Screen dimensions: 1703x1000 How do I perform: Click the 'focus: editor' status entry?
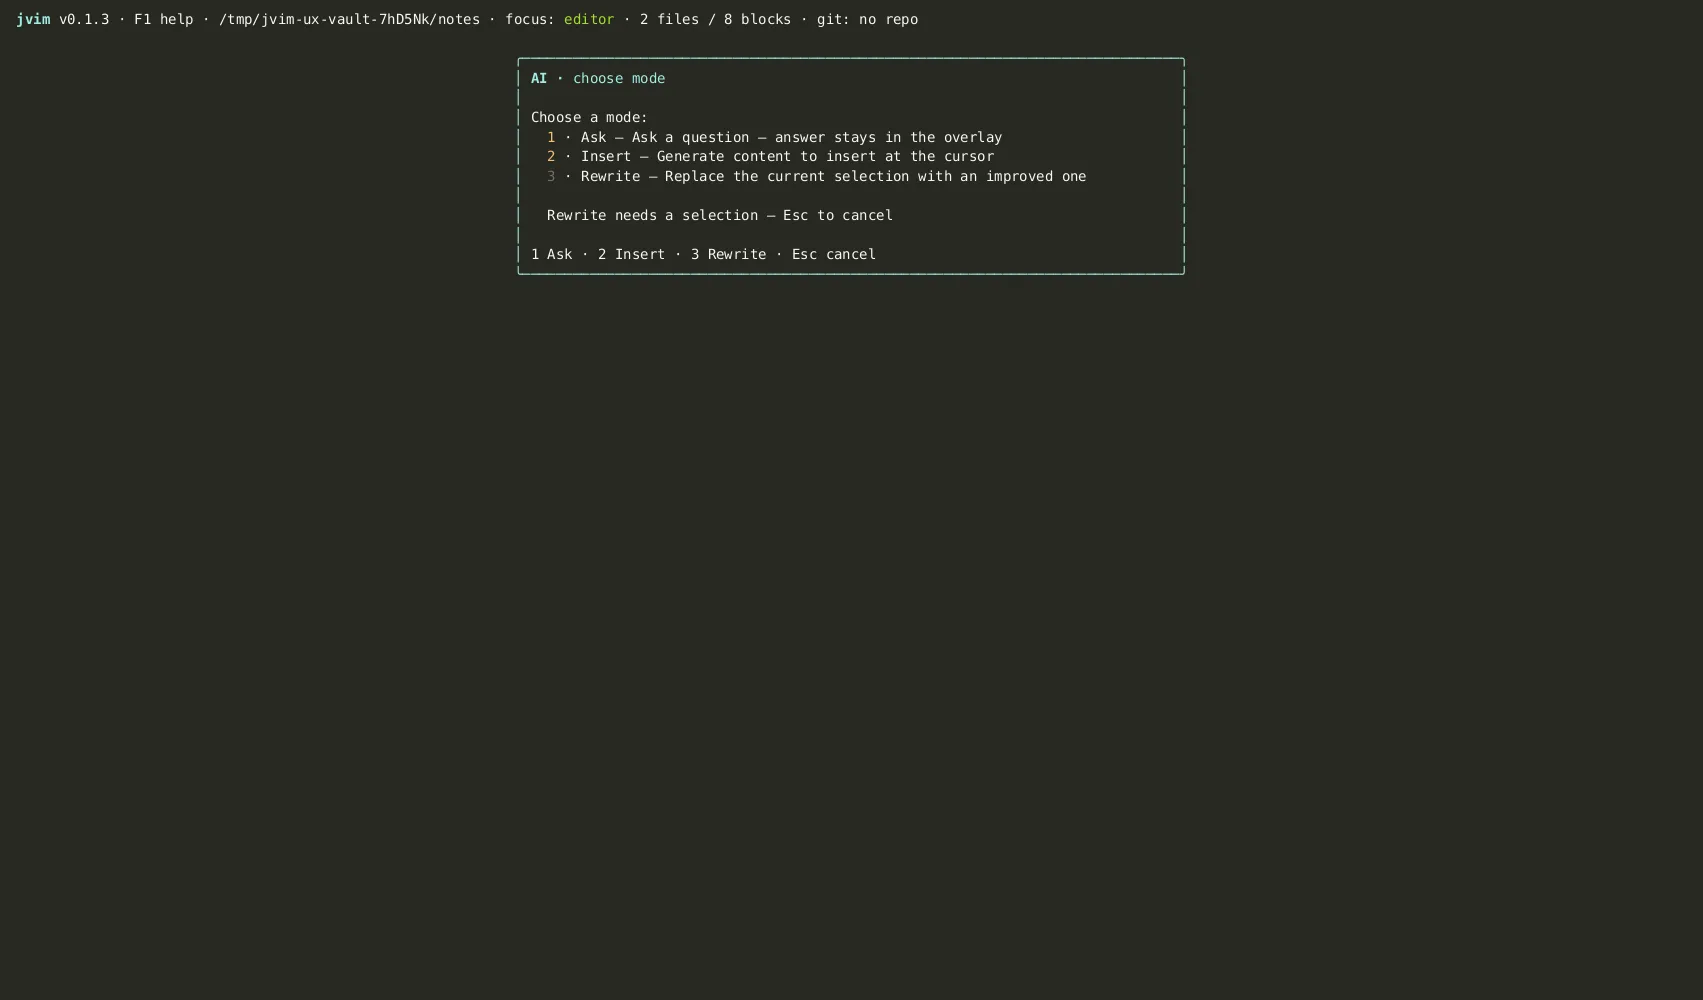pos(560,19)
